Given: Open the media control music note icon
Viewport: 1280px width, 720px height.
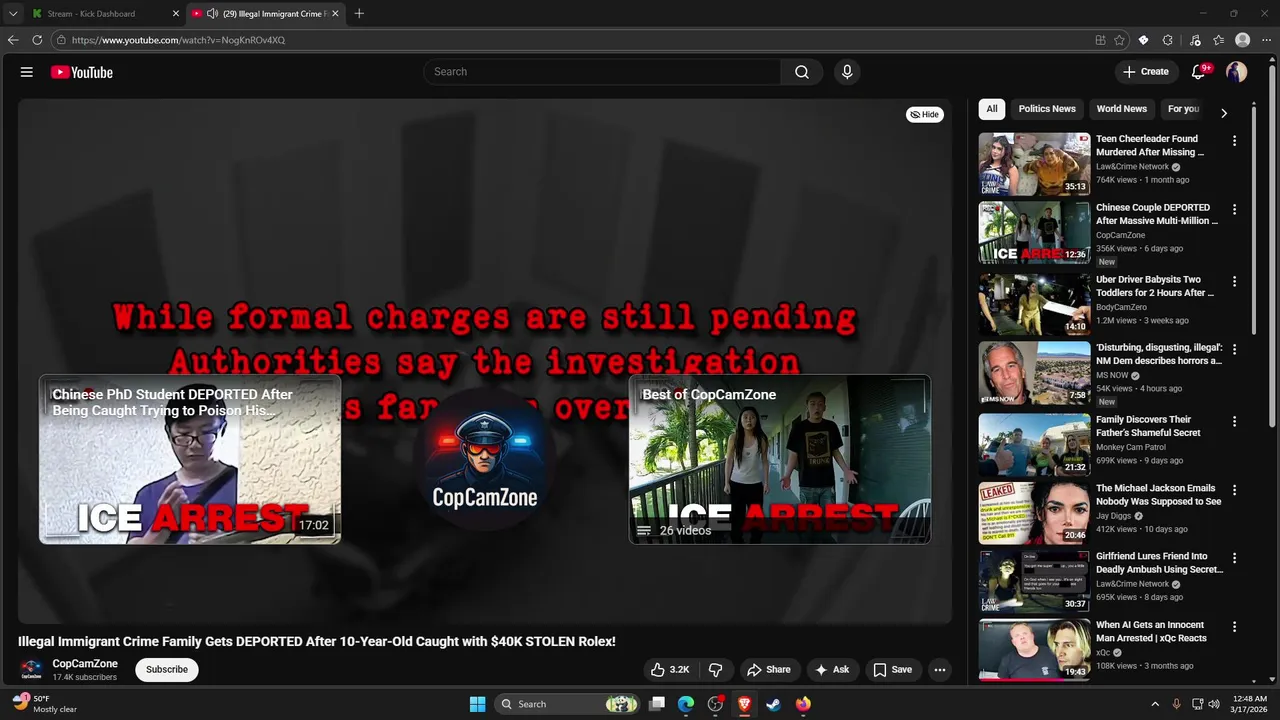Looking at the screenshot, I should [x=1195, y=40].
